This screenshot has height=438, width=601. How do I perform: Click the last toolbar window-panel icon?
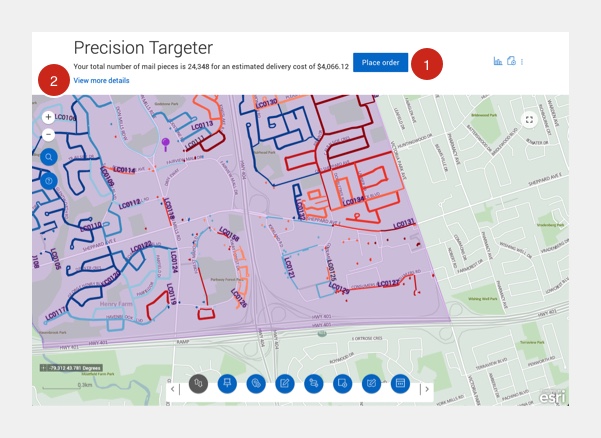401,383
